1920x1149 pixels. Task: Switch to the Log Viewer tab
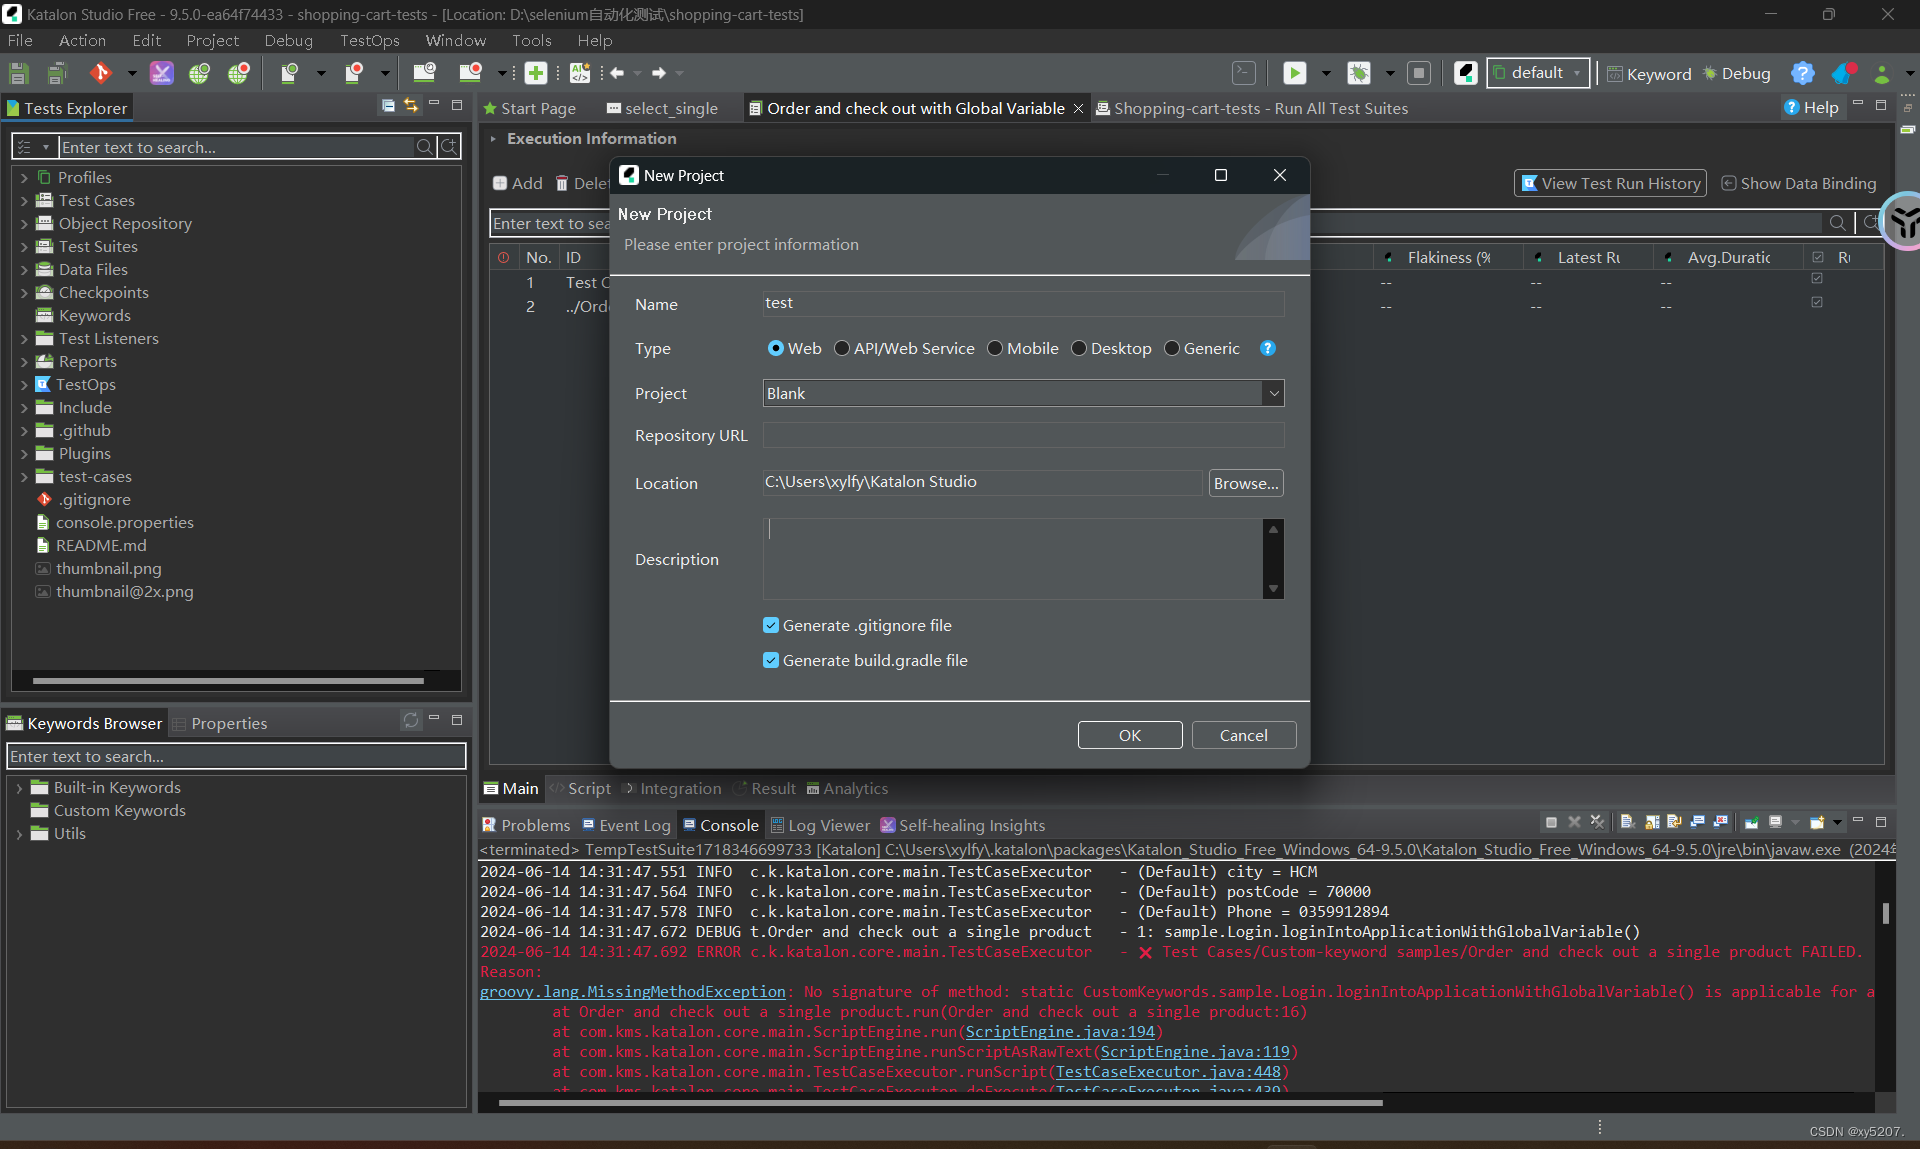819,825
